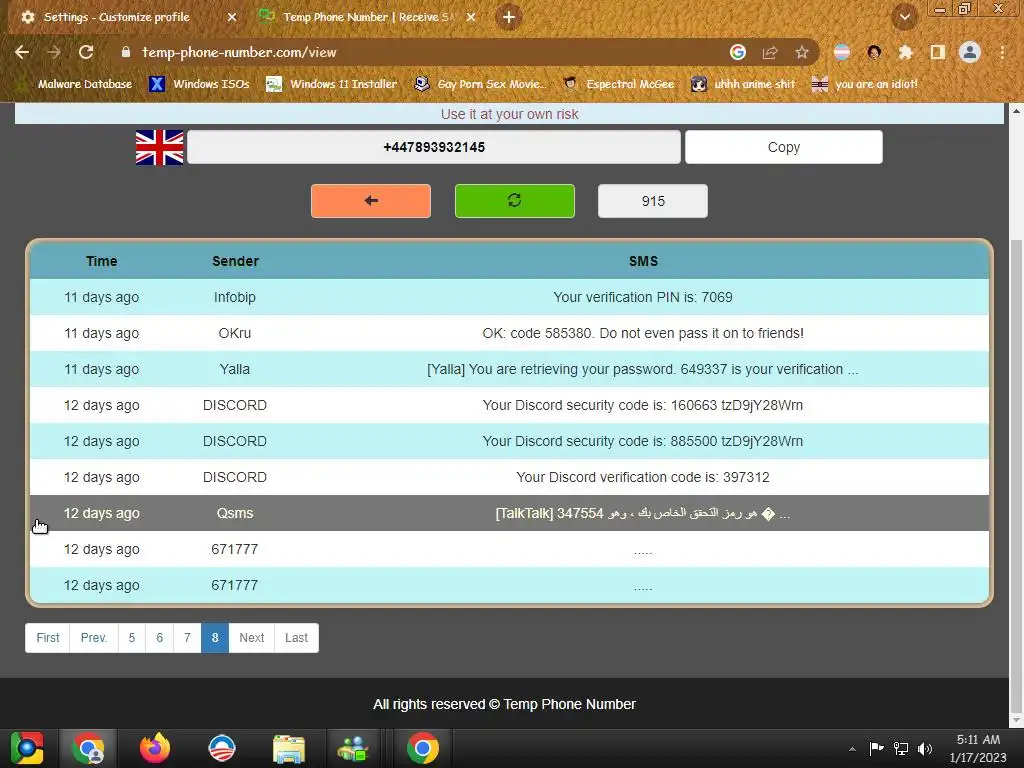Viewport: 1024px width, 768px height.
Task: Bookmark this page with the star icon
Action: [x=802, y=52]
